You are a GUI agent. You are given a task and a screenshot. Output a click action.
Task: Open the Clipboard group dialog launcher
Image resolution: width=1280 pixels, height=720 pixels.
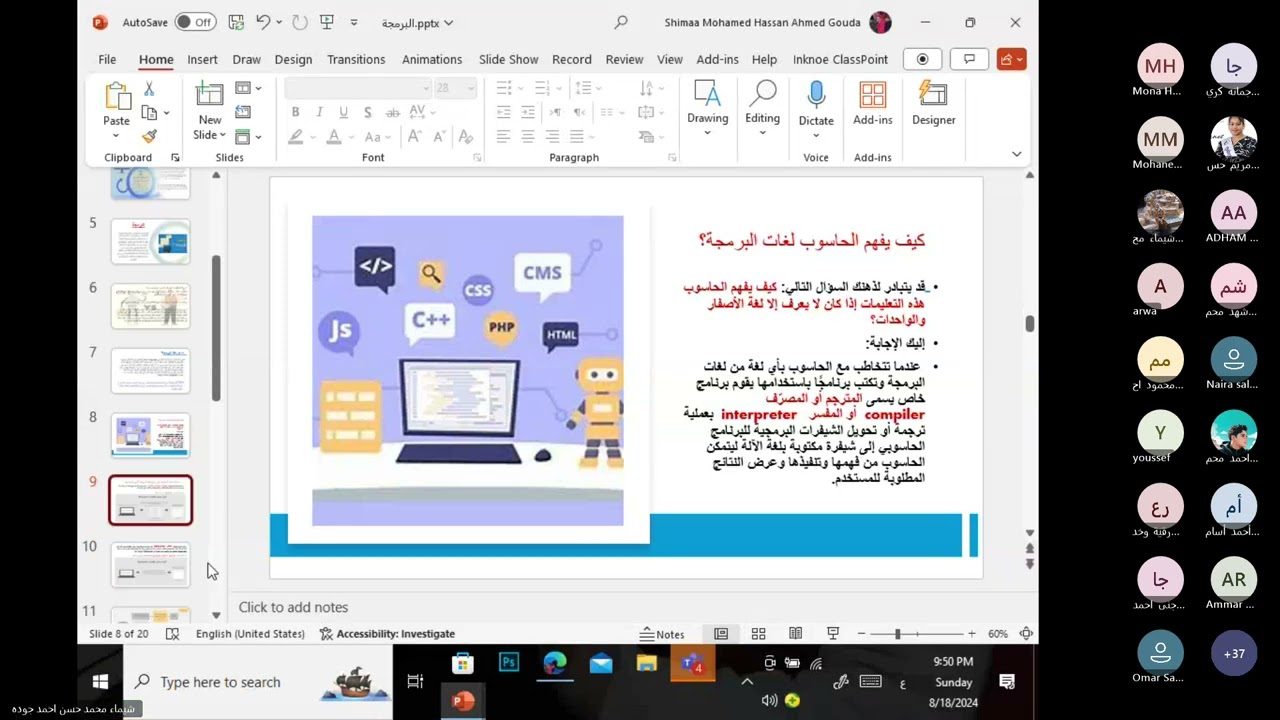pyautogui.click(x=175, y=158)
